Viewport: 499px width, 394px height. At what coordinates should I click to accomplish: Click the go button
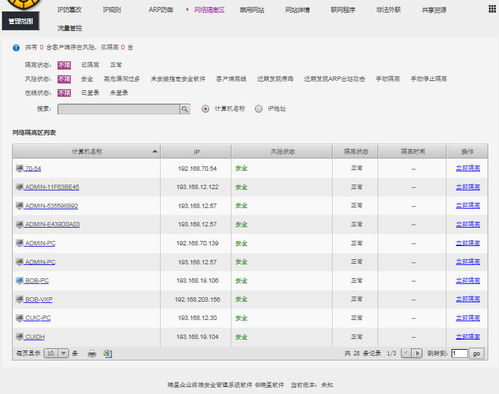(x=477, y=353)
